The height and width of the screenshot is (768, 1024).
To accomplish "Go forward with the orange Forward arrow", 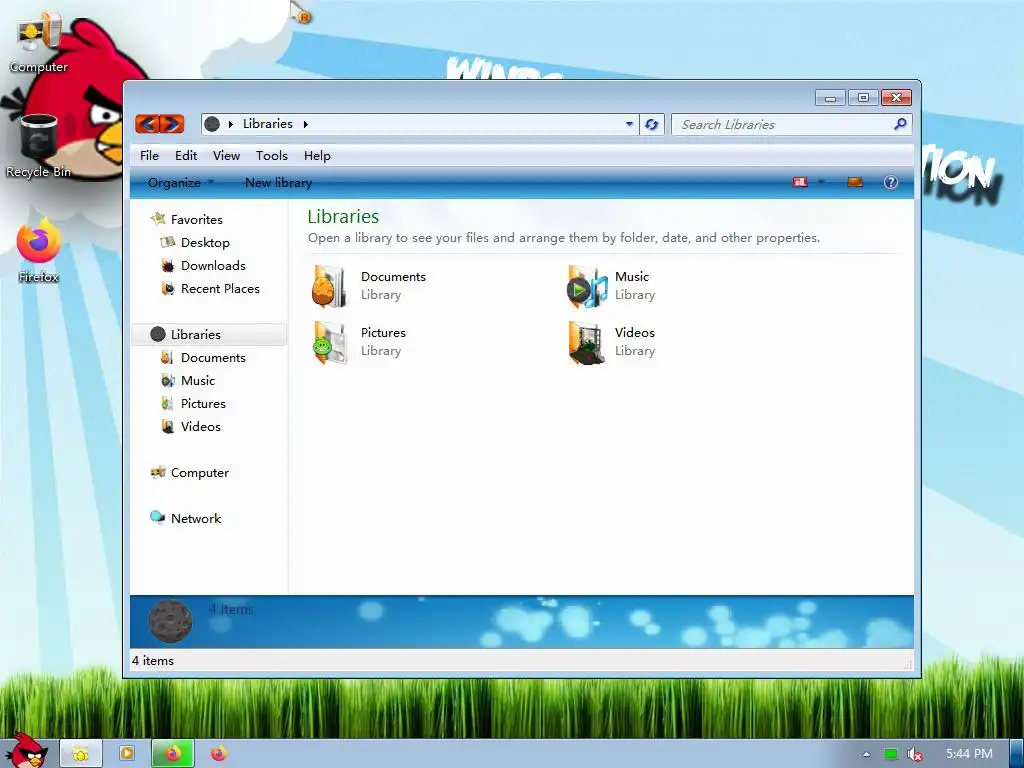I will click(x=172, y=123).
